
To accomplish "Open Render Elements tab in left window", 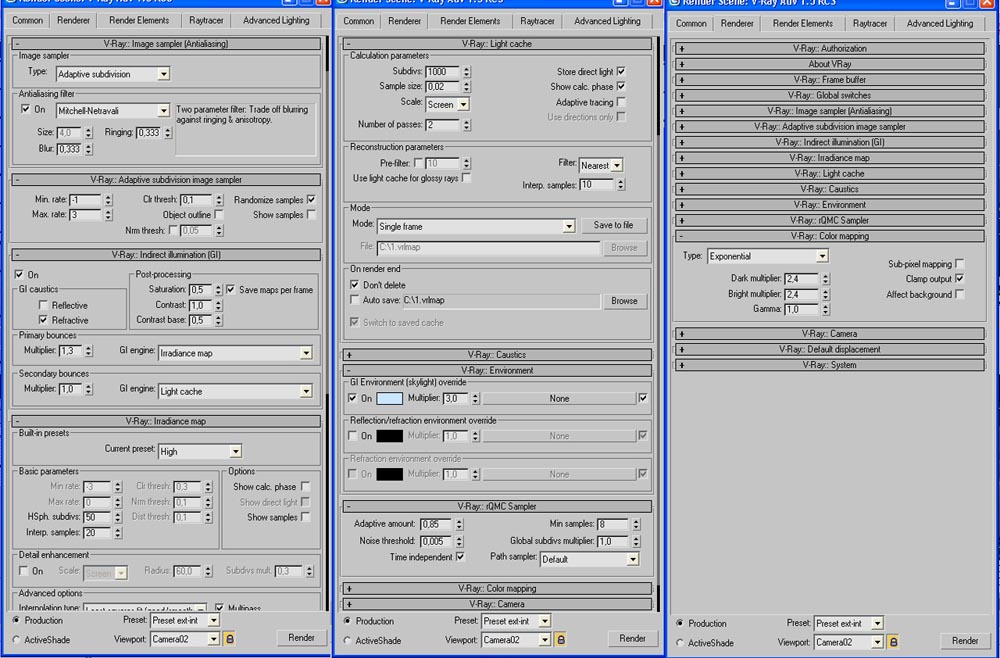I will (139, 20).
